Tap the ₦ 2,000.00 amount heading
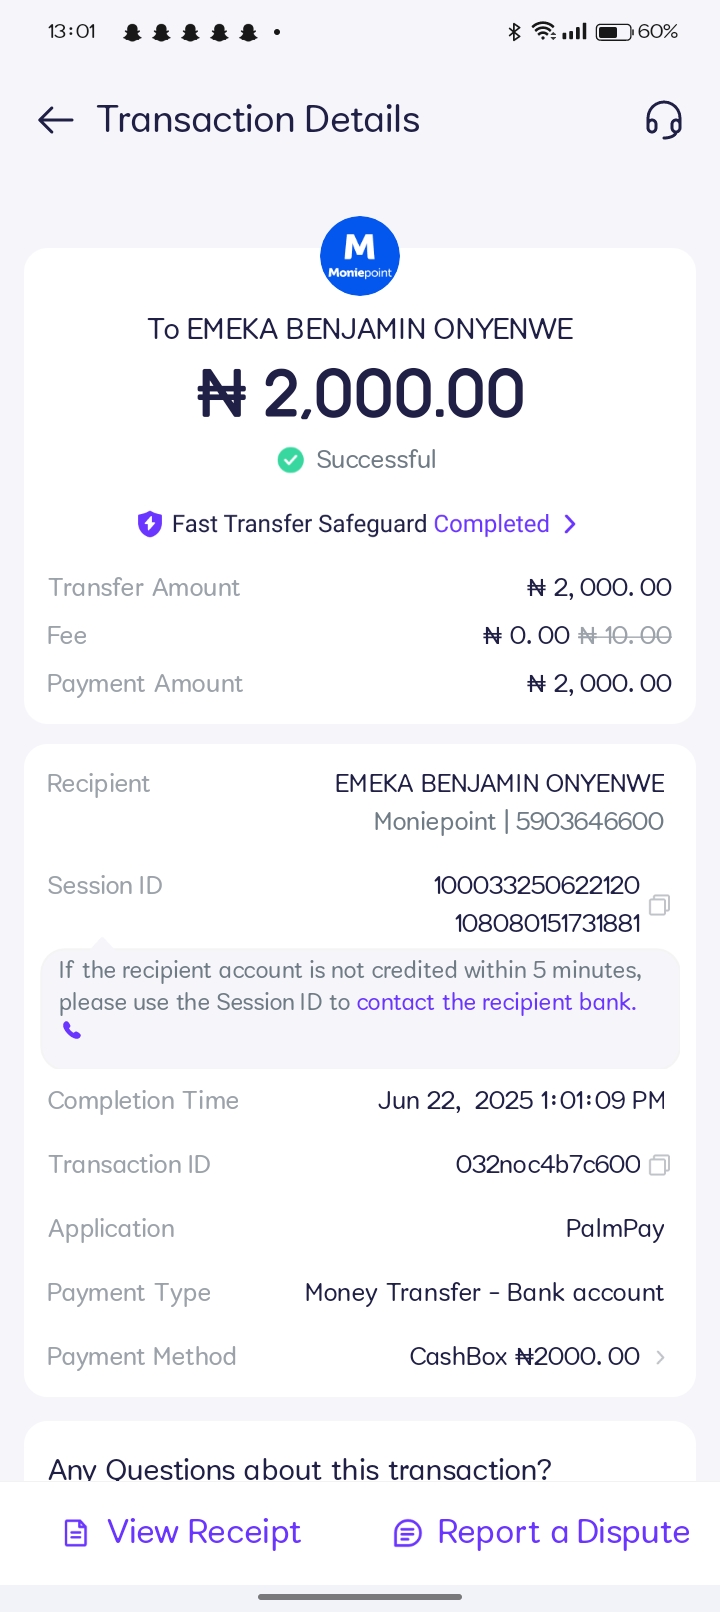This screenshot has height=1612, width=720. pyautogui.click(x=360, y=393)
